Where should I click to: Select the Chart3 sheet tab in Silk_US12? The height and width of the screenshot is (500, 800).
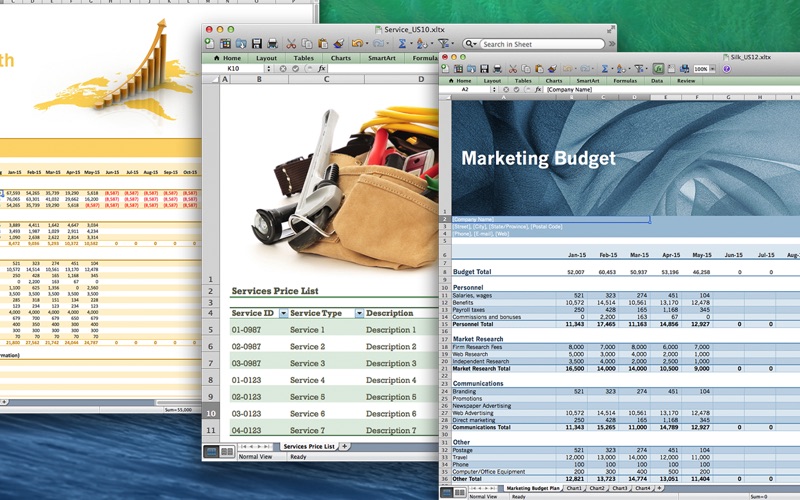coord(620,488)
